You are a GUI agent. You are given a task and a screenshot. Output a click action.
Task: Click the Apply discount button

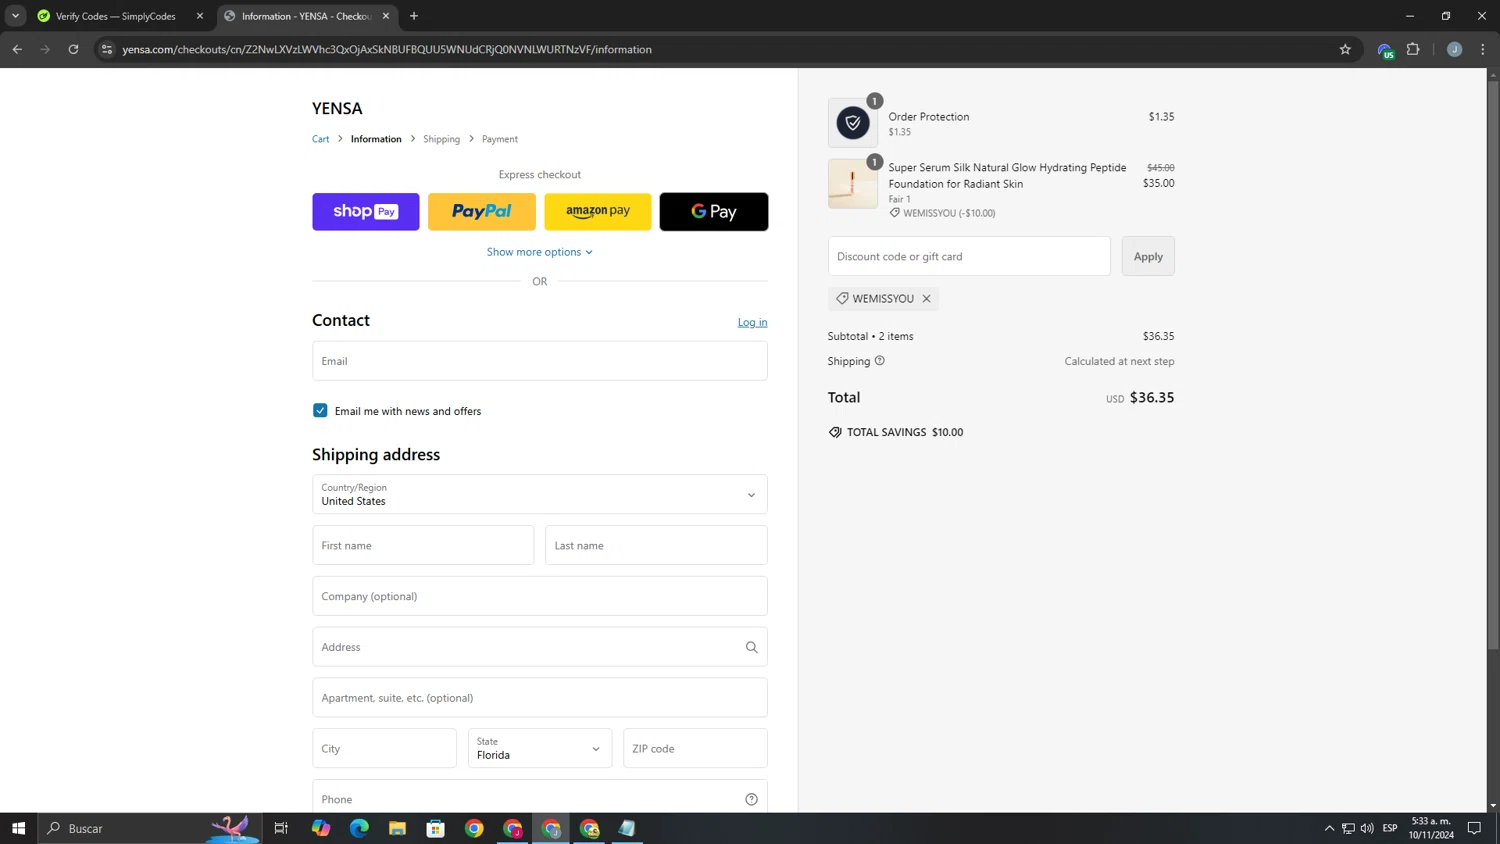coord(1148,256)
